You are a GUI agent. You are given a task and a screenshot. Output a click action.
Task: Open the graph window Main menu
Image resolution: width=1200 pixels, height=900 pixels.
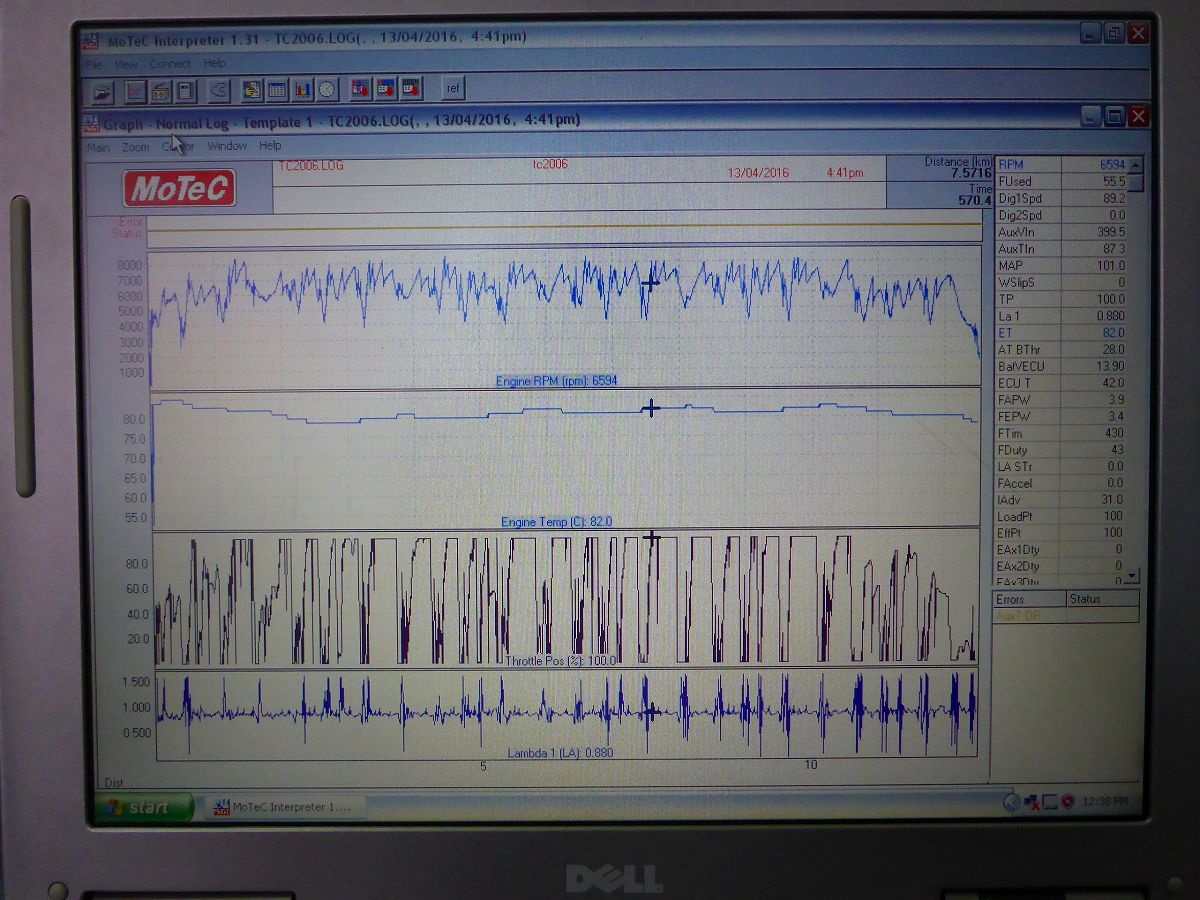[98, 147]
